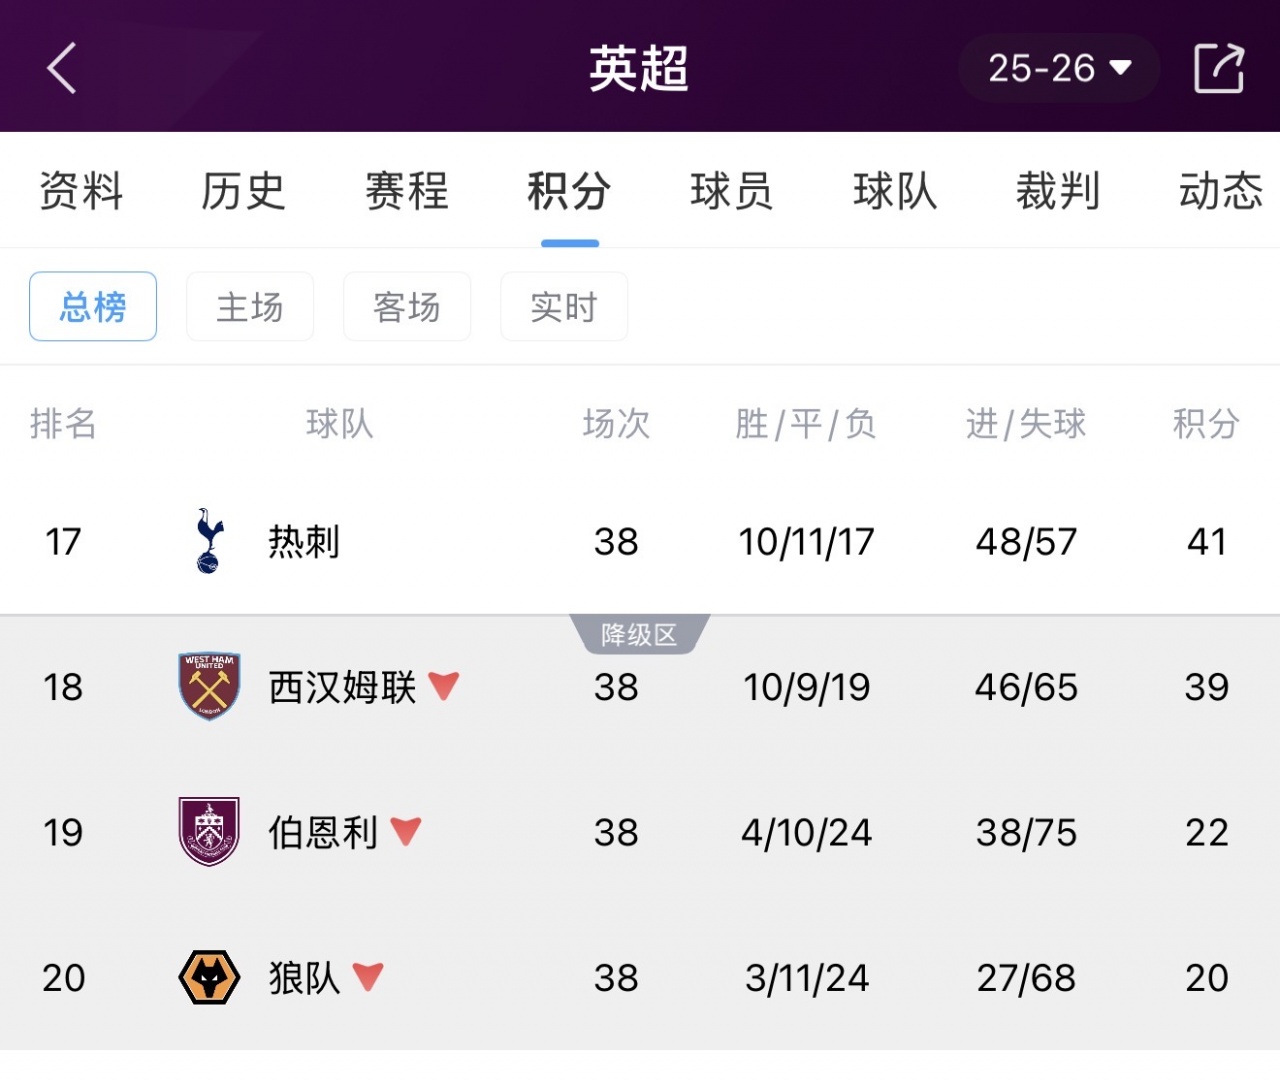The image size is (1280, 1085).
Task: Switch to the 球员 tab
Action: click(732, 190)
